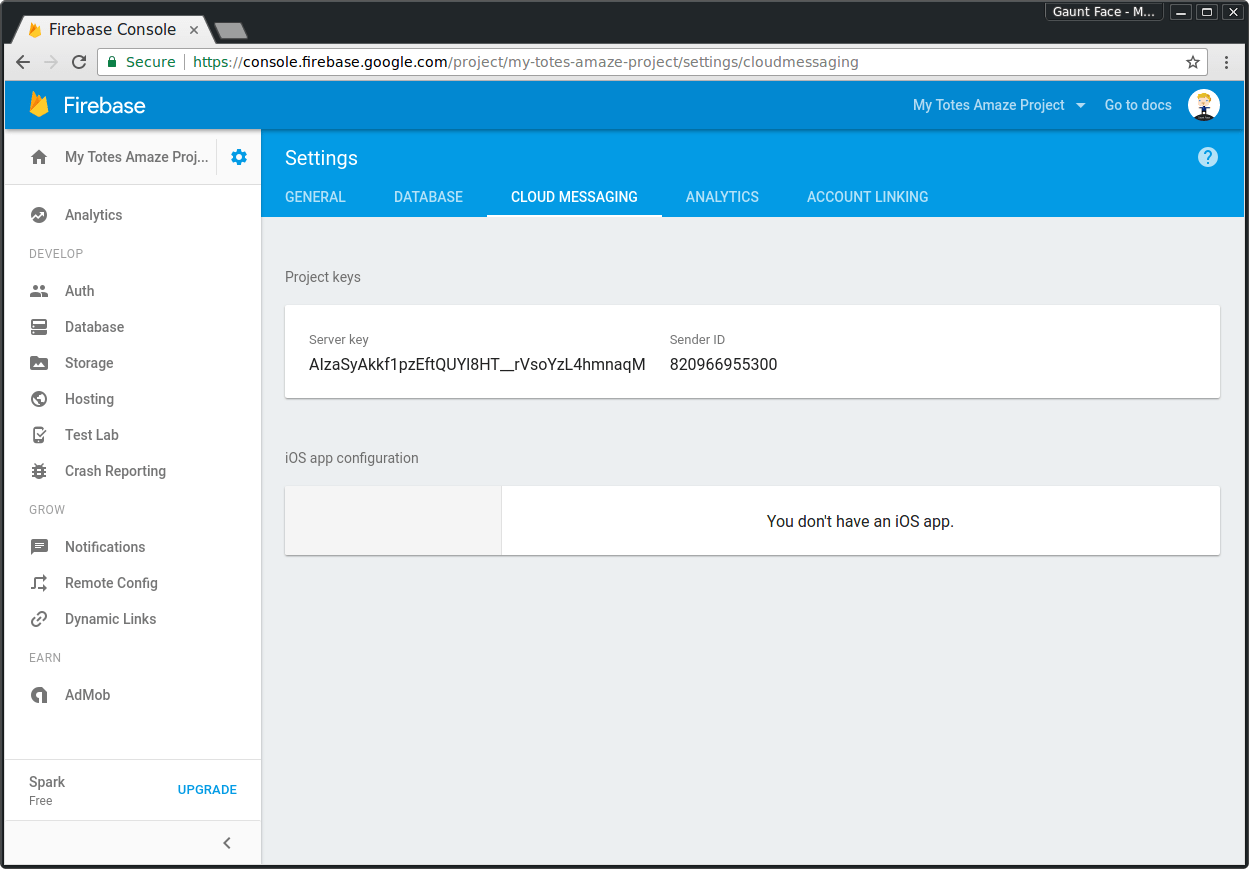Go to Dynamic Links
The image size is (1249, 869).
point(110,618)
